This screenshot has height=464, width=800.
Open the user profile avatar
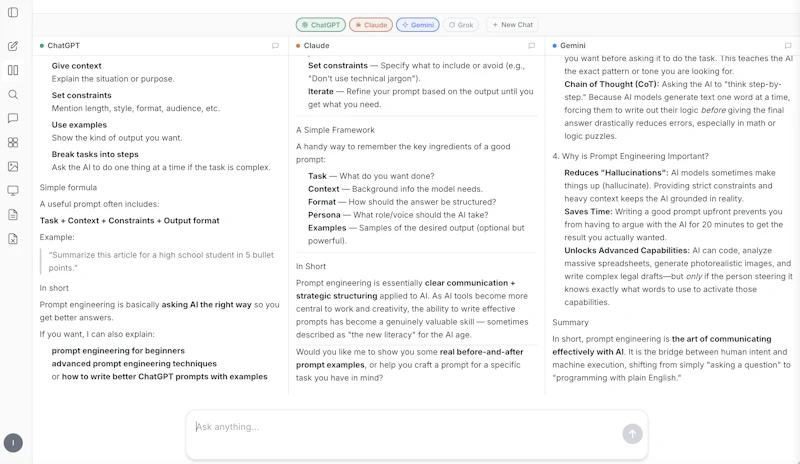(13, 443)
